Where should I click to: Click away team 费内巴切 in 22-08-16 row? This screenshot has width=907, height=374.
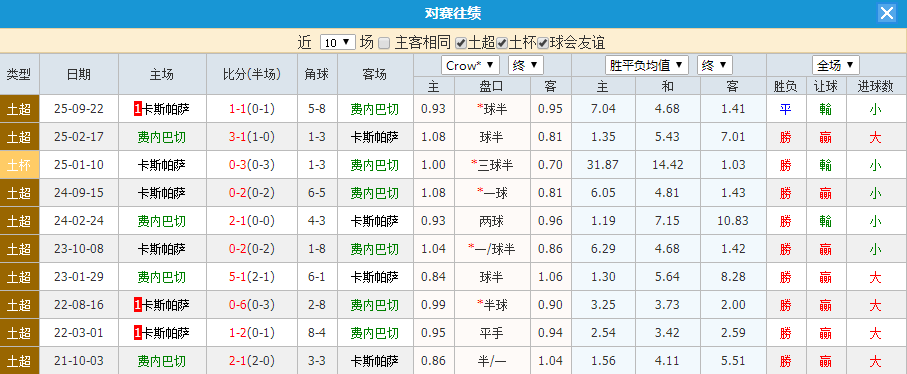[375, 305]
